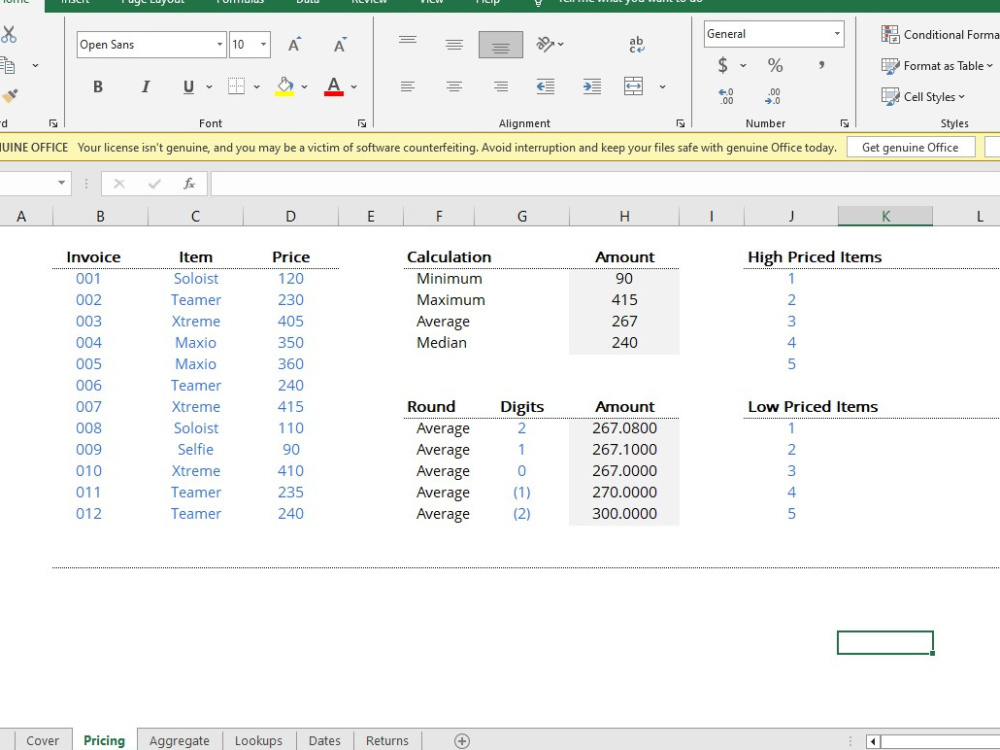Apply borders with the Borders icon
1000x750 pixels.
pos(236,86)
